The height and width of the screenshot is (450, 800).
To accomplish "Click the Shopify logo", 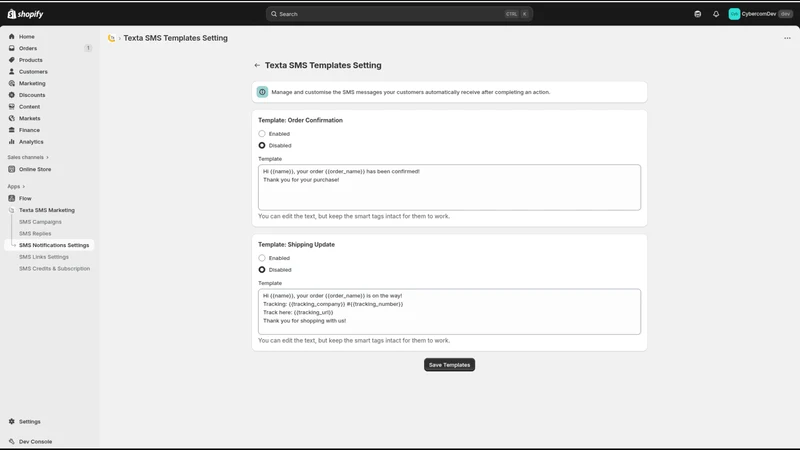I will point(25,14).
